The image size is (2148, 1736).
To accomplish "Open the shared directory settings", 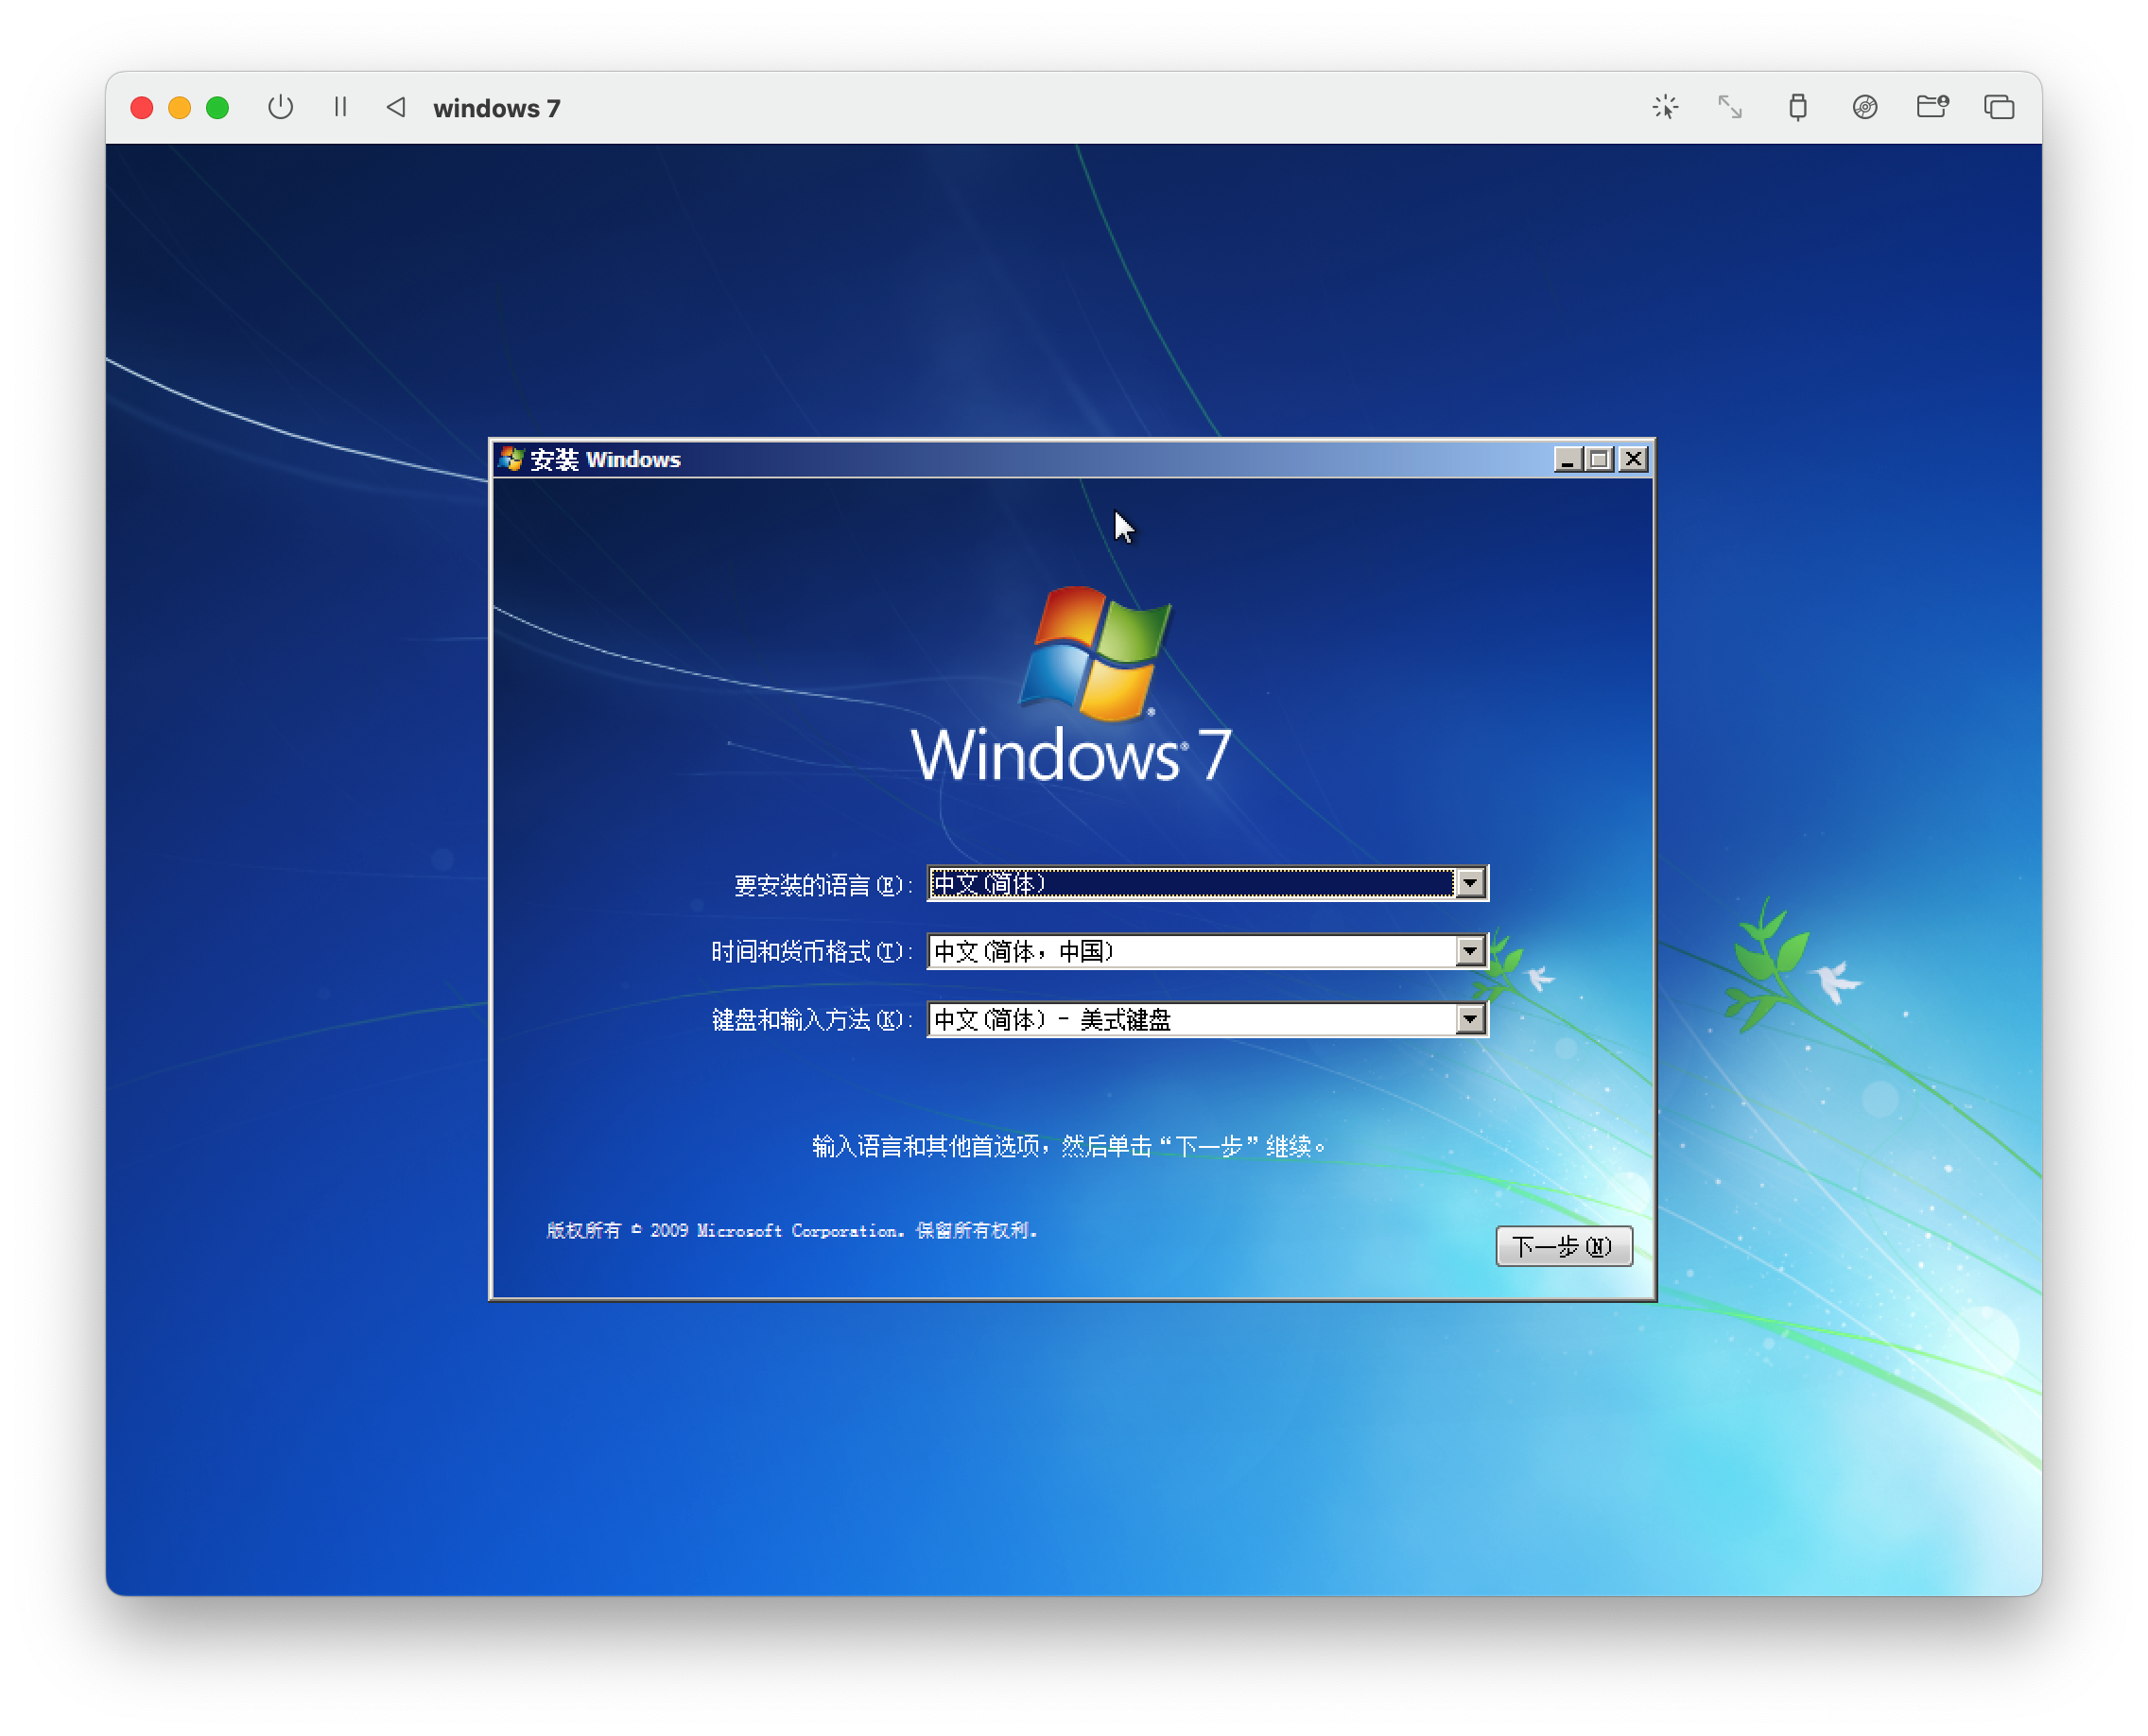I will (x=1932, y=107).
